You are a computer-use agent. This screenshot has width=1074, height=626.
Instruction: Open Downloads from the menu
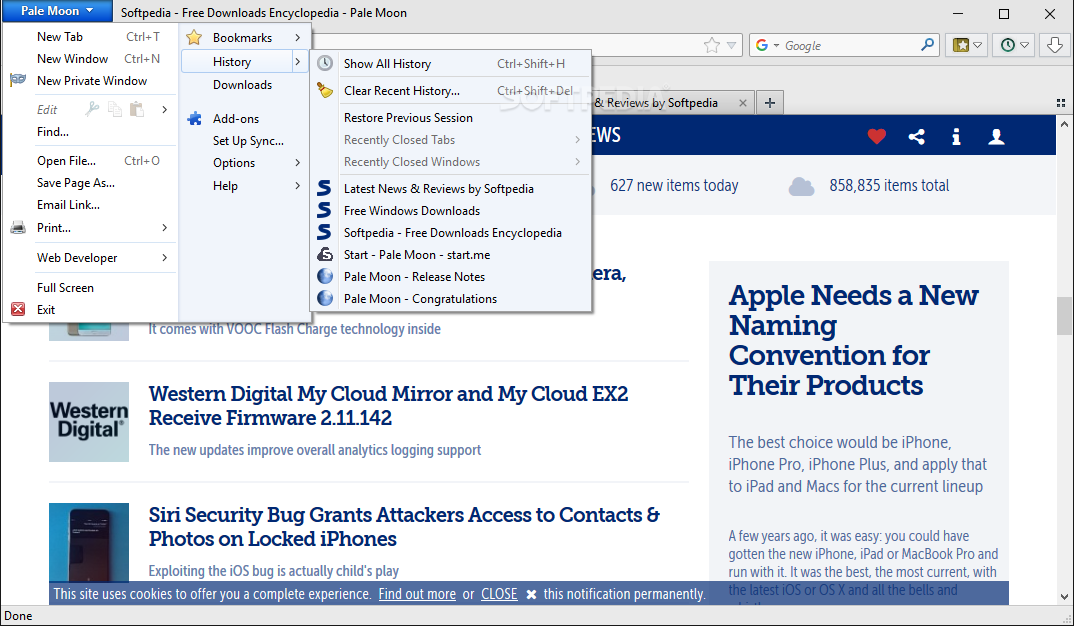pos(243,85)
